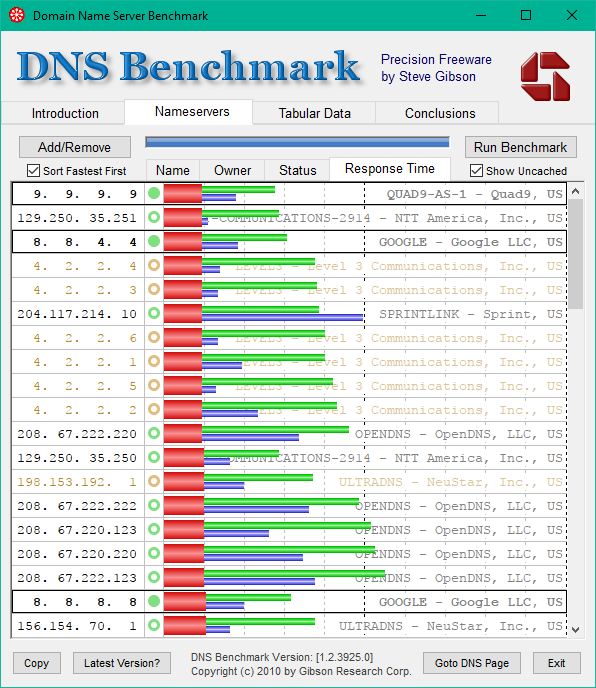Open the Introduction tab

(x=63, y=113)
